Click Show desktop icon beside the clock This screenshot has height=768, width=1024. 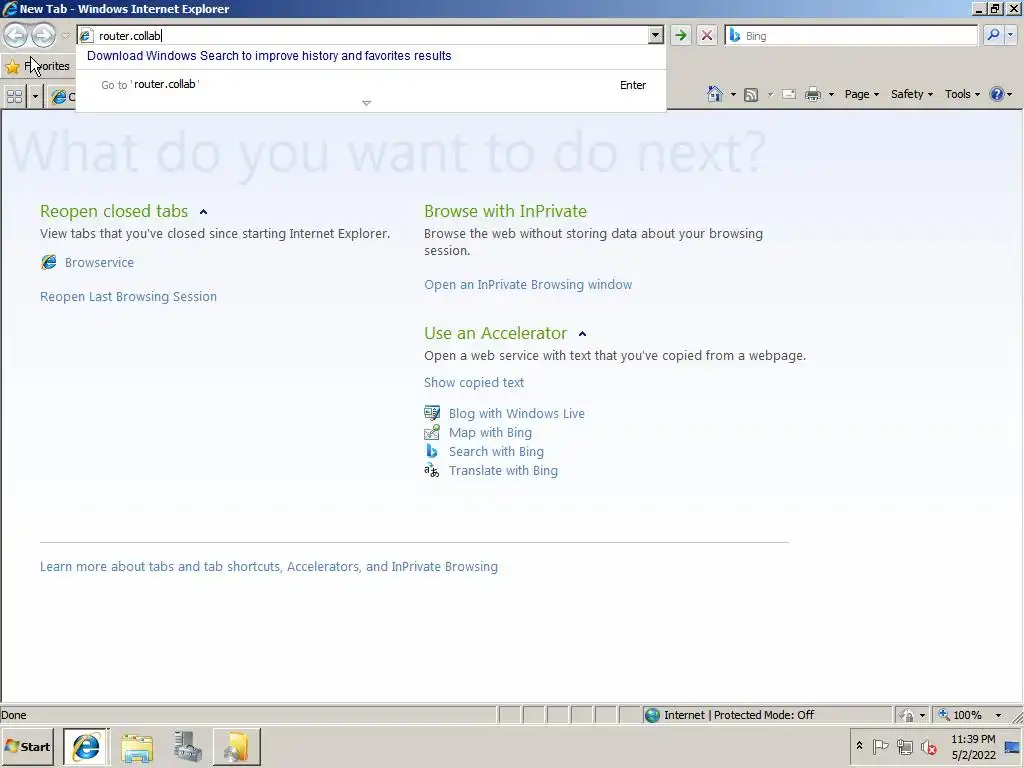[1012, 746]
